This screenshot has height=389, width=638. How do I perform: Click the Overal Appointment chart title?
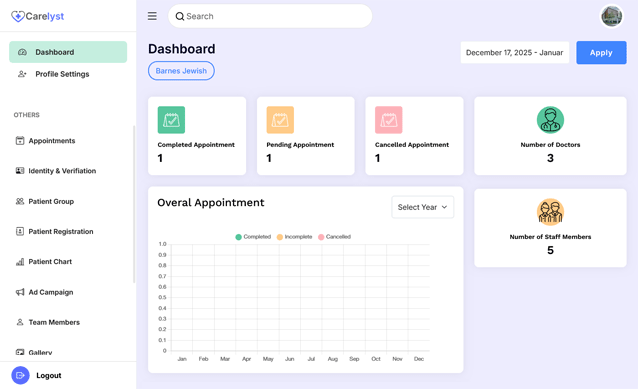click(x=211, y=203)
